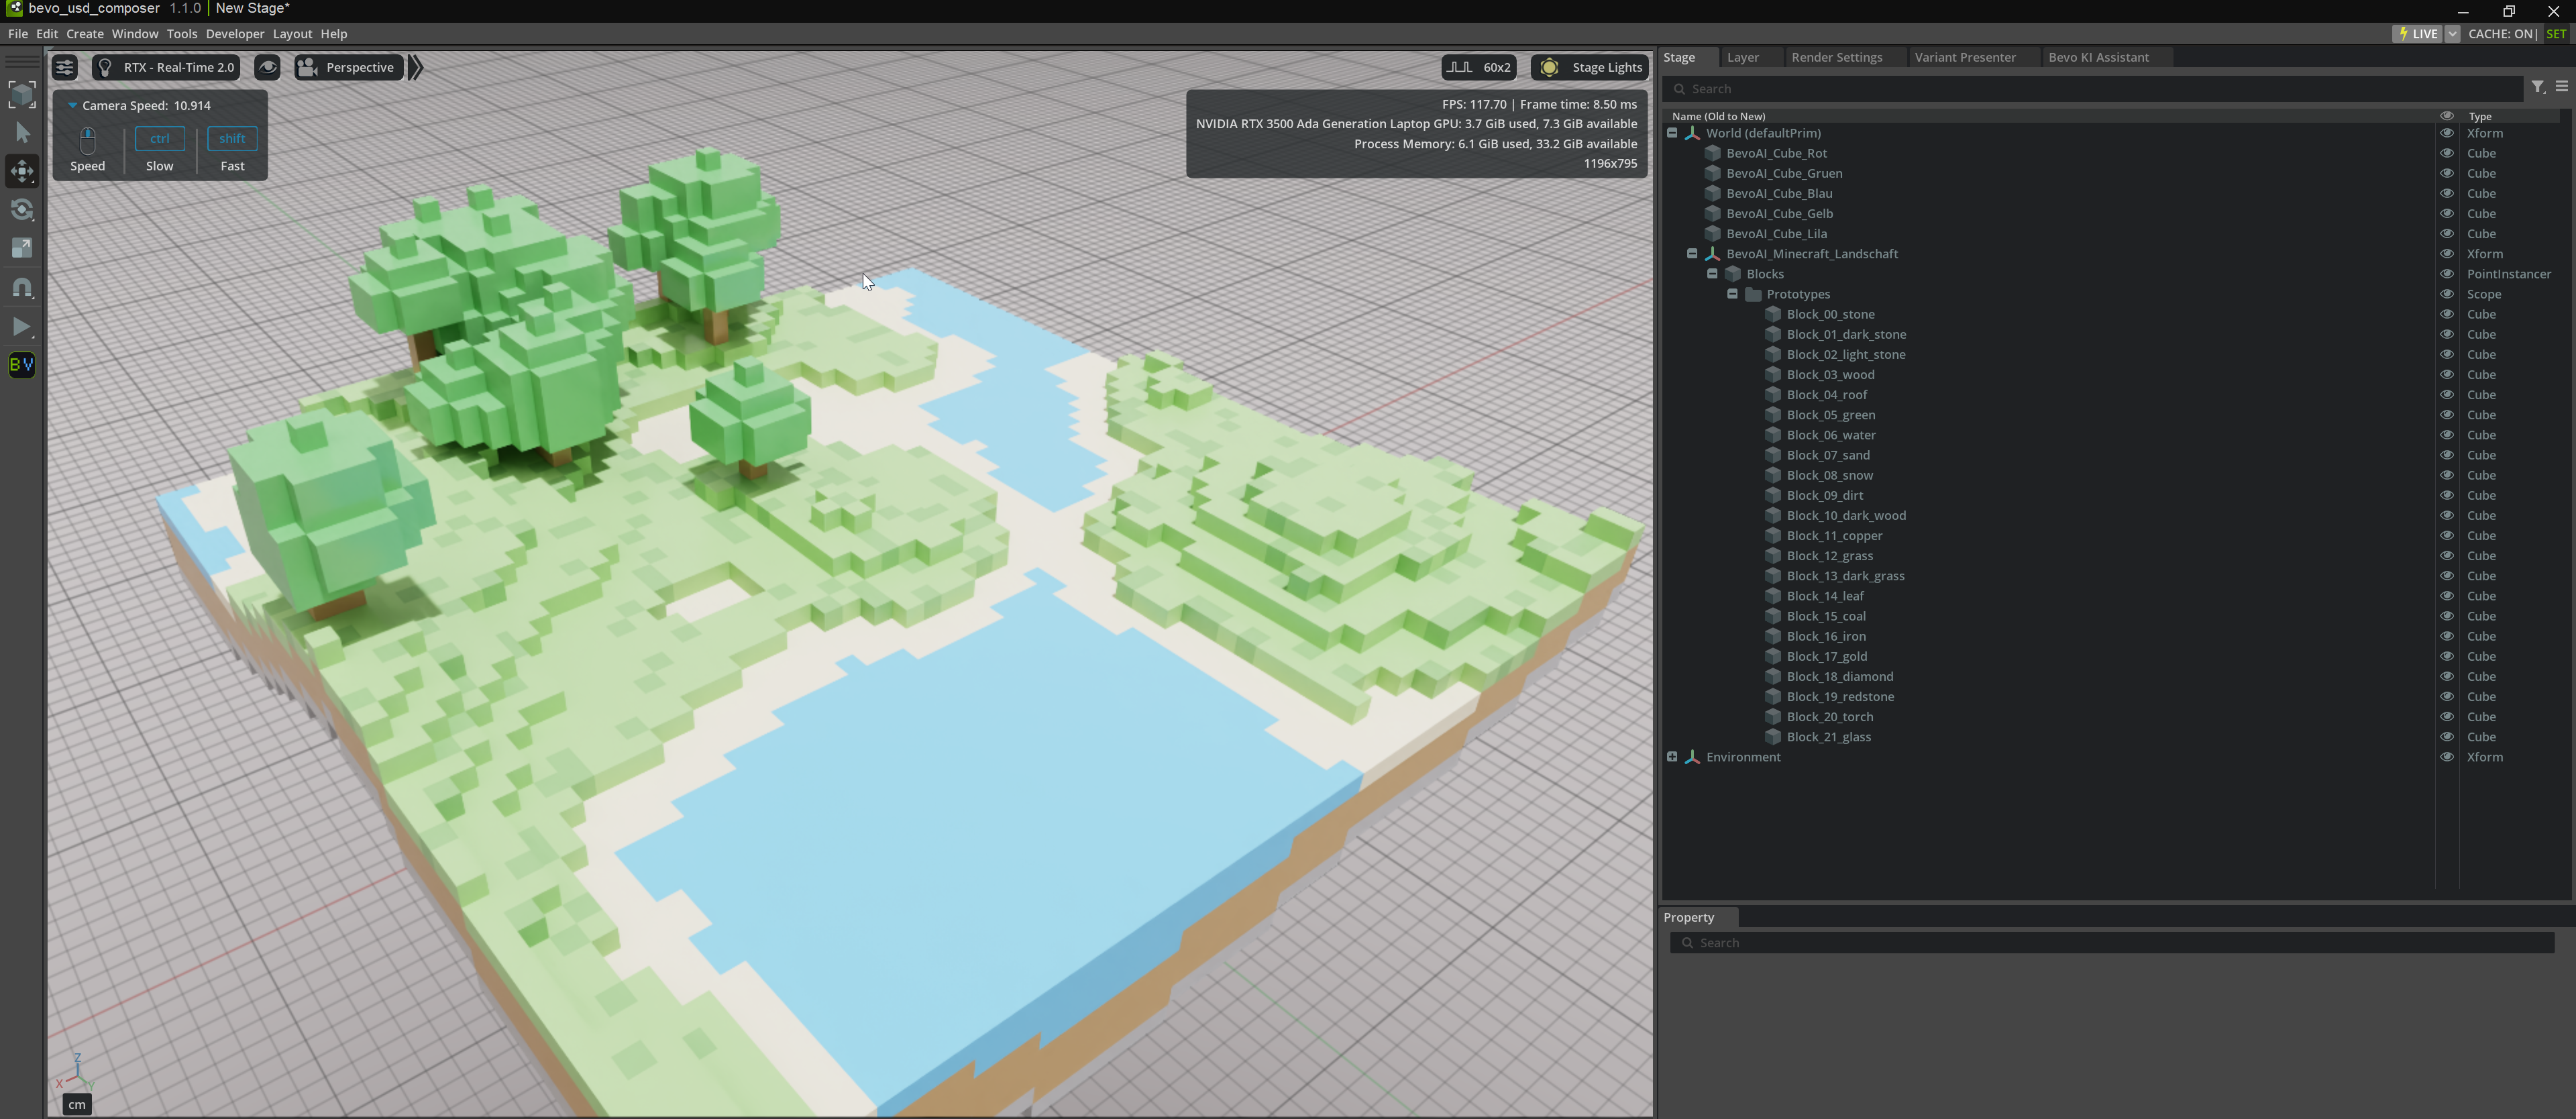Toggle the LIVE session button
Image resolution: width=2576 pixels, height=1119 pixels.
[2418, 33]
